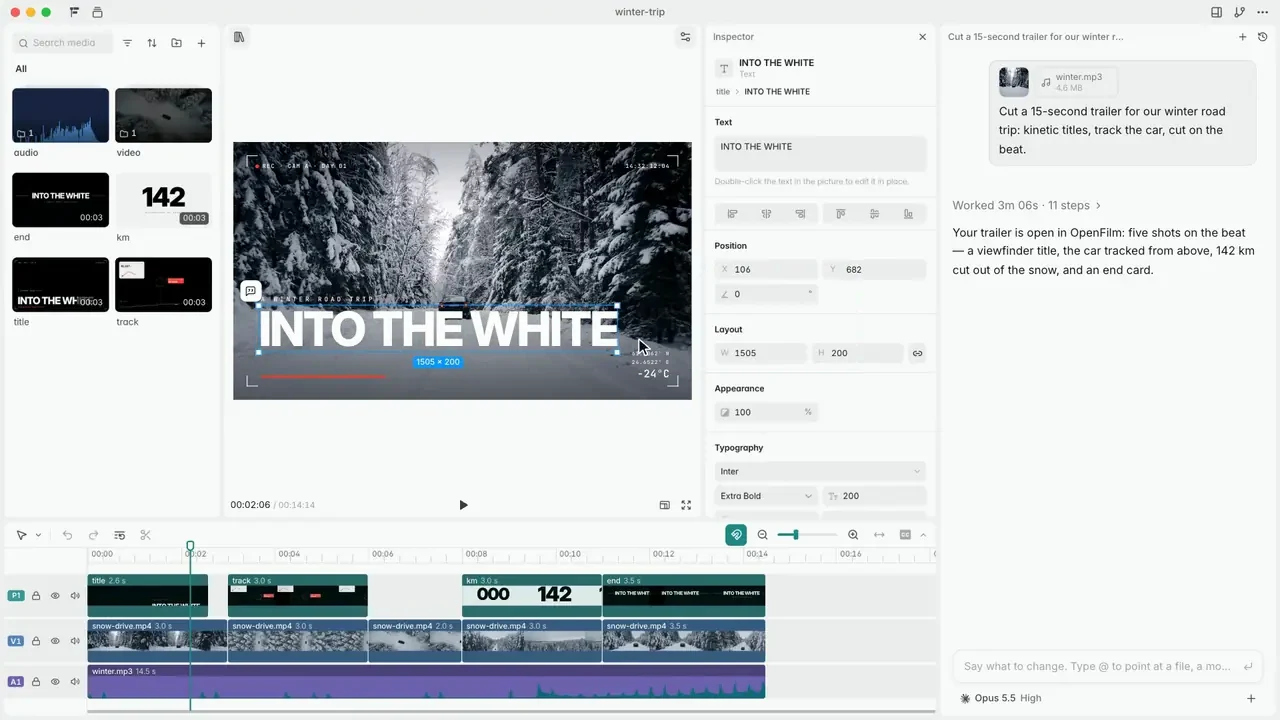
Task: Change the media sort order
Action: point(152,43)
